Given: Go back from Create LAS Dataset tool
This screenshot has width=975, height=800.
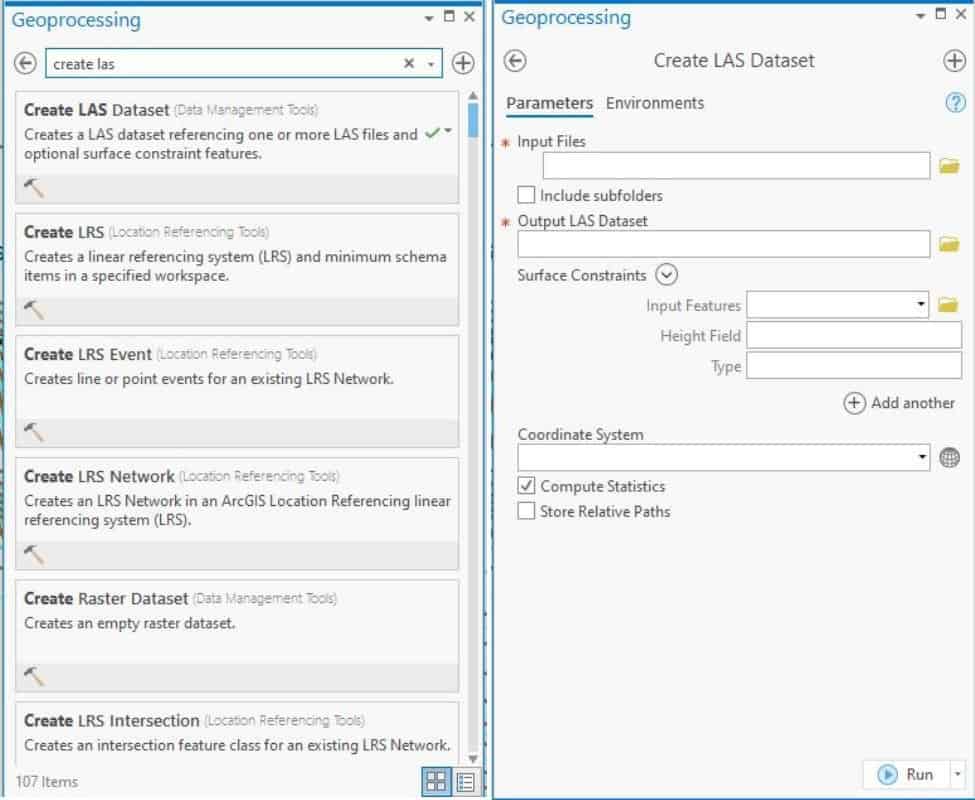Looking at the screenshot, I should click(x=515, y=61).
